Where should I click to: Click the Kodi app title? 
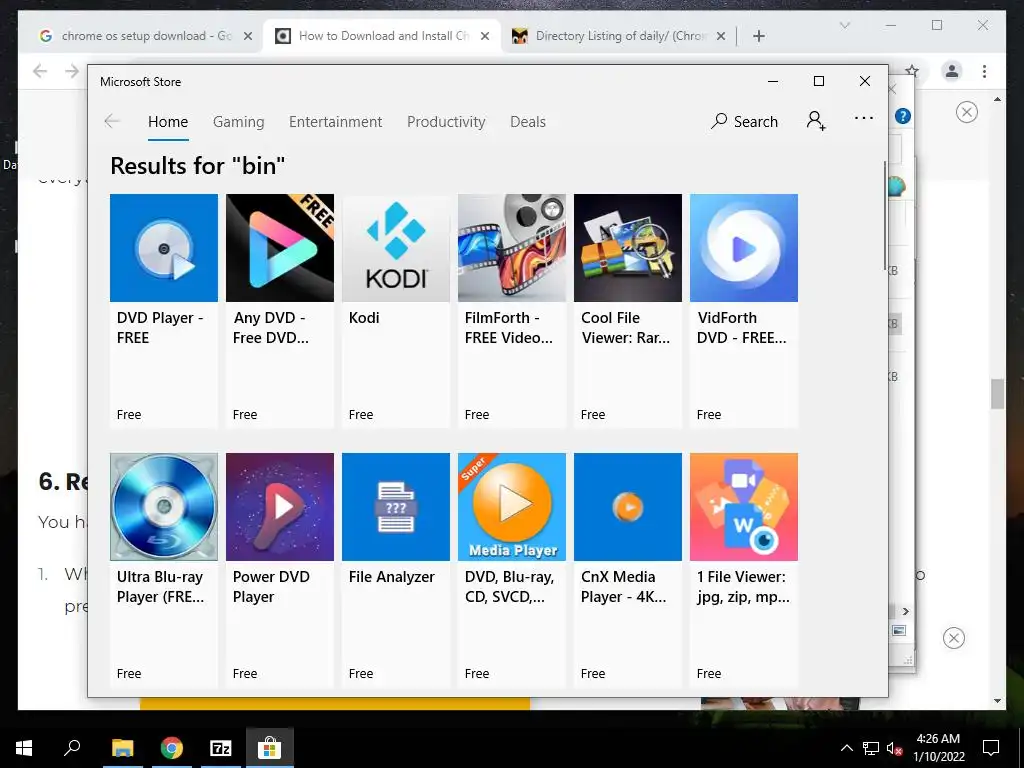(x=364, y=318)
